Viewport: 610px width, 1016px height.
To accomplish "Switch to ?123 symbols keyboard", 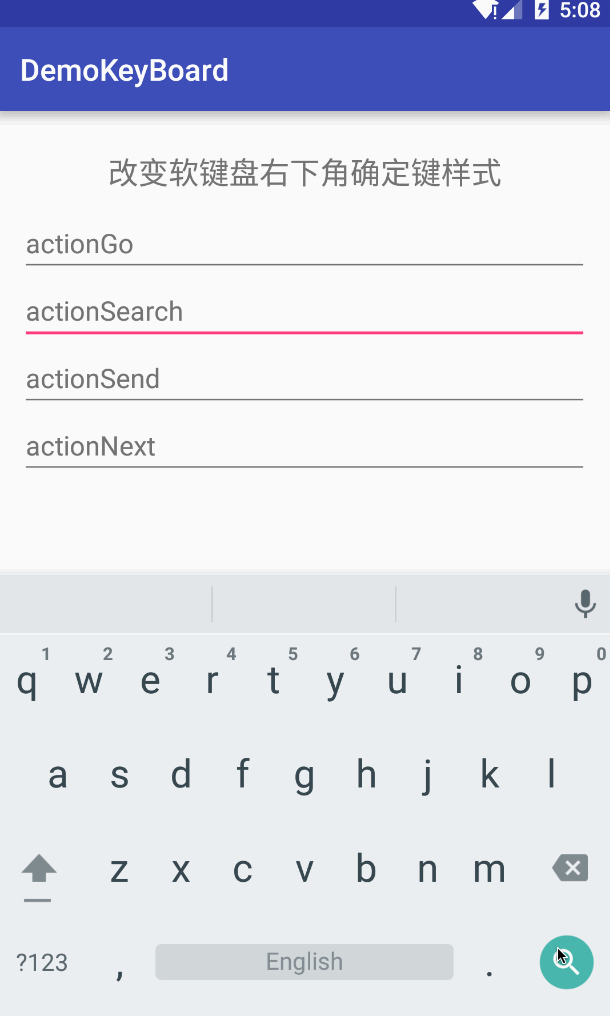I will [x=42, y=963].
